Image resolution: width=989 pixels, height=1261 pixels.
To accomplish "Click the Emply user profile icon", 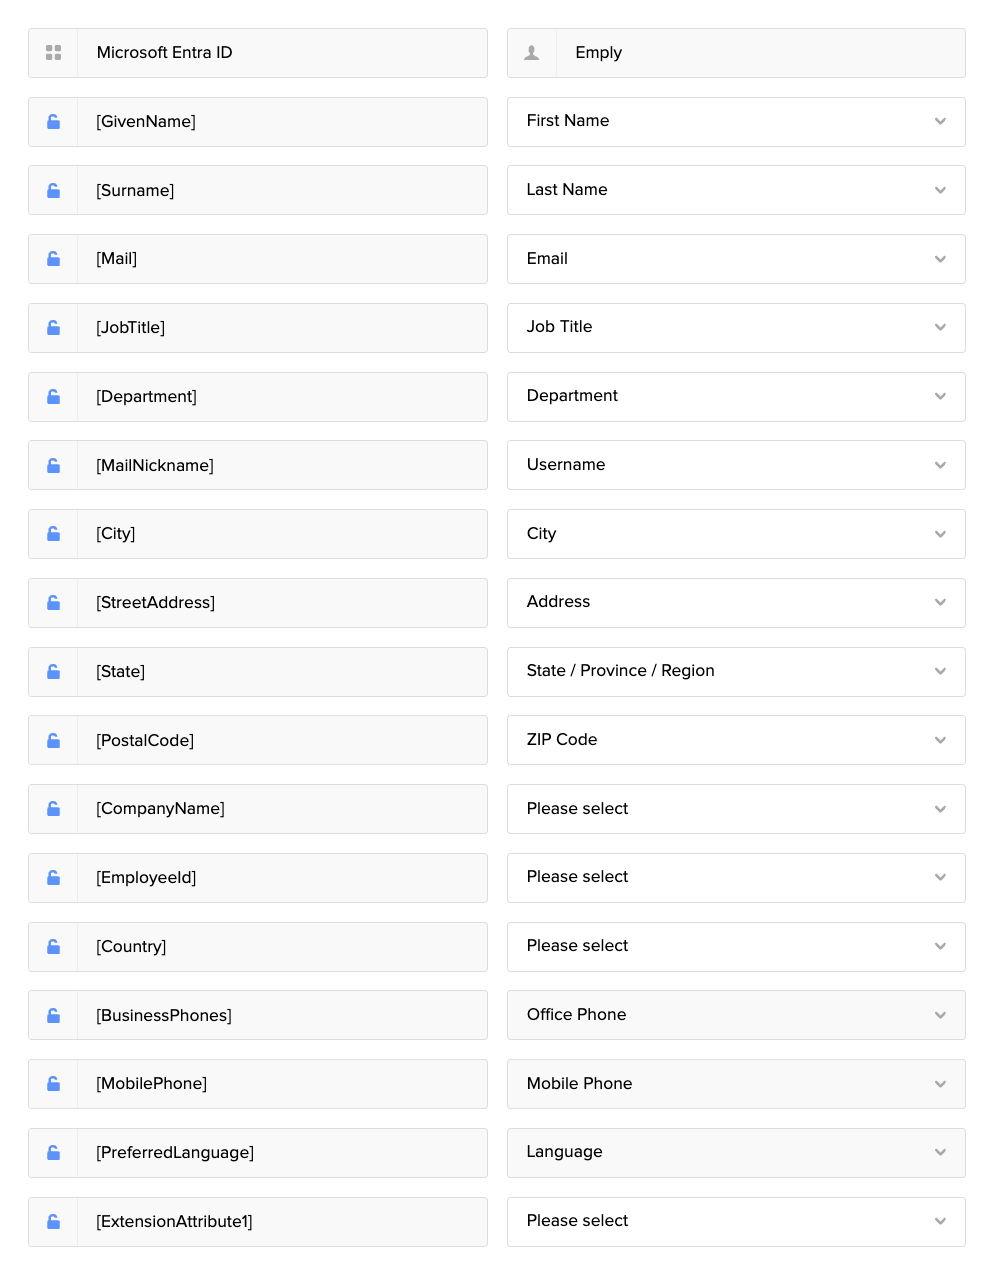I will [532, 53].
